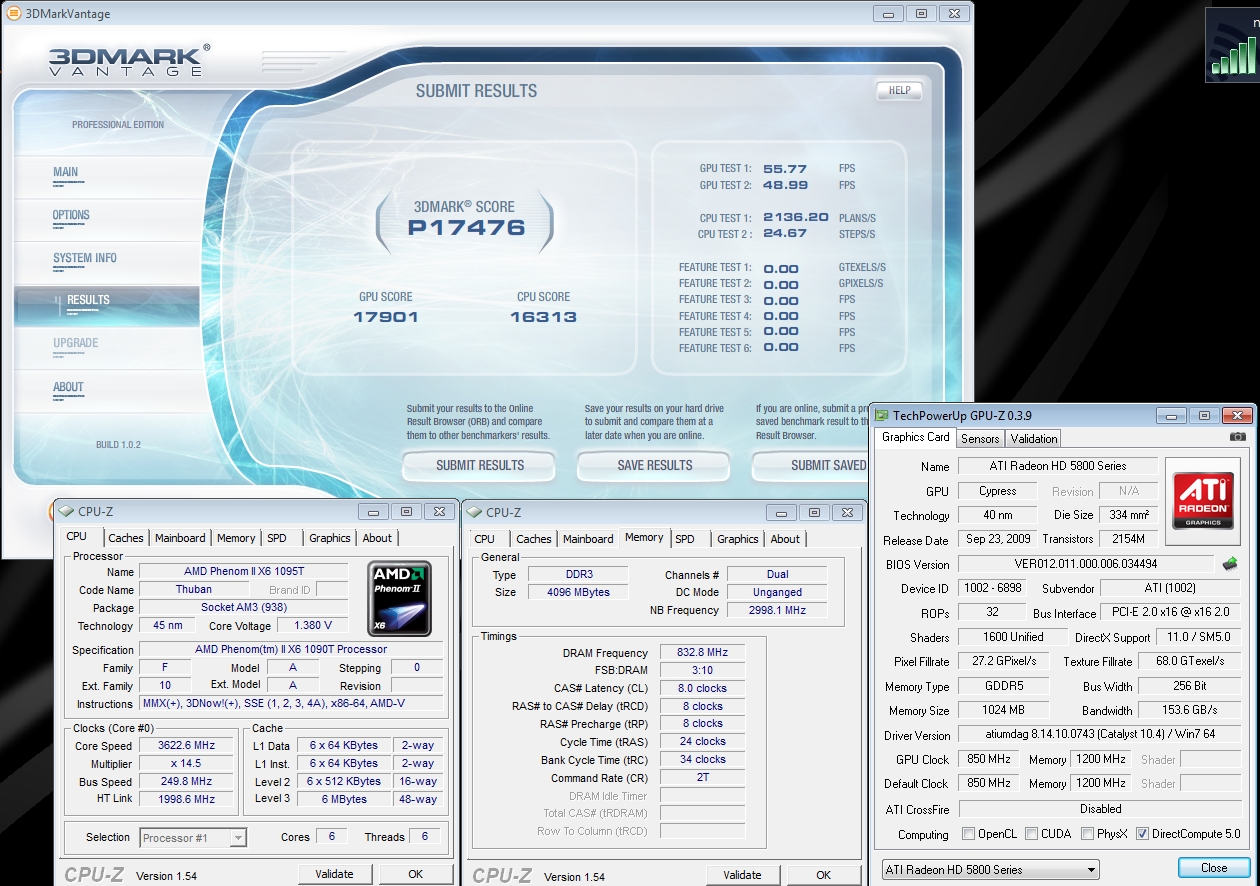Click the GPU-Z screenshot camera icon

tap(1238, 437)
